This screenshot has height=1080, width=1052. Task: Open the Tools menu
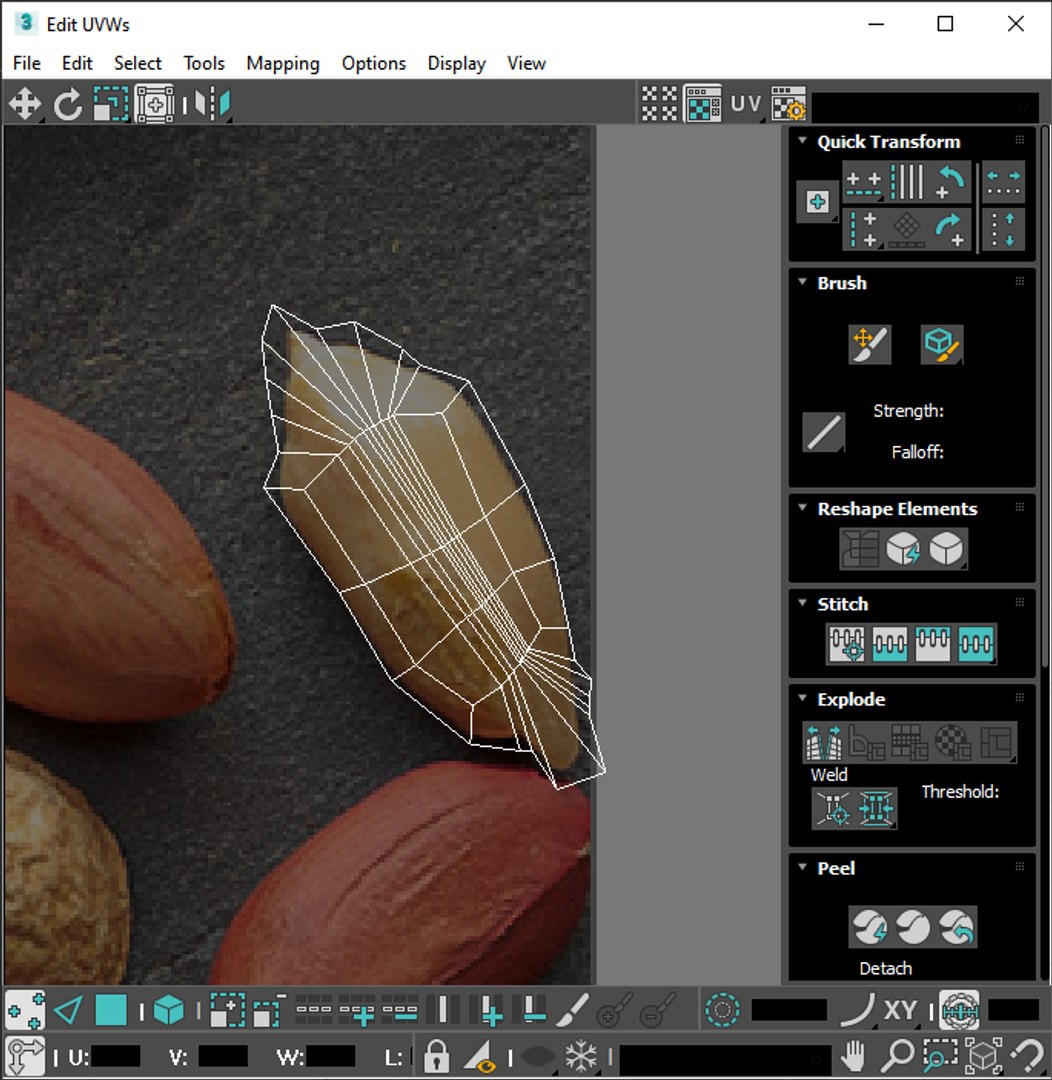[x=204, y=63]
